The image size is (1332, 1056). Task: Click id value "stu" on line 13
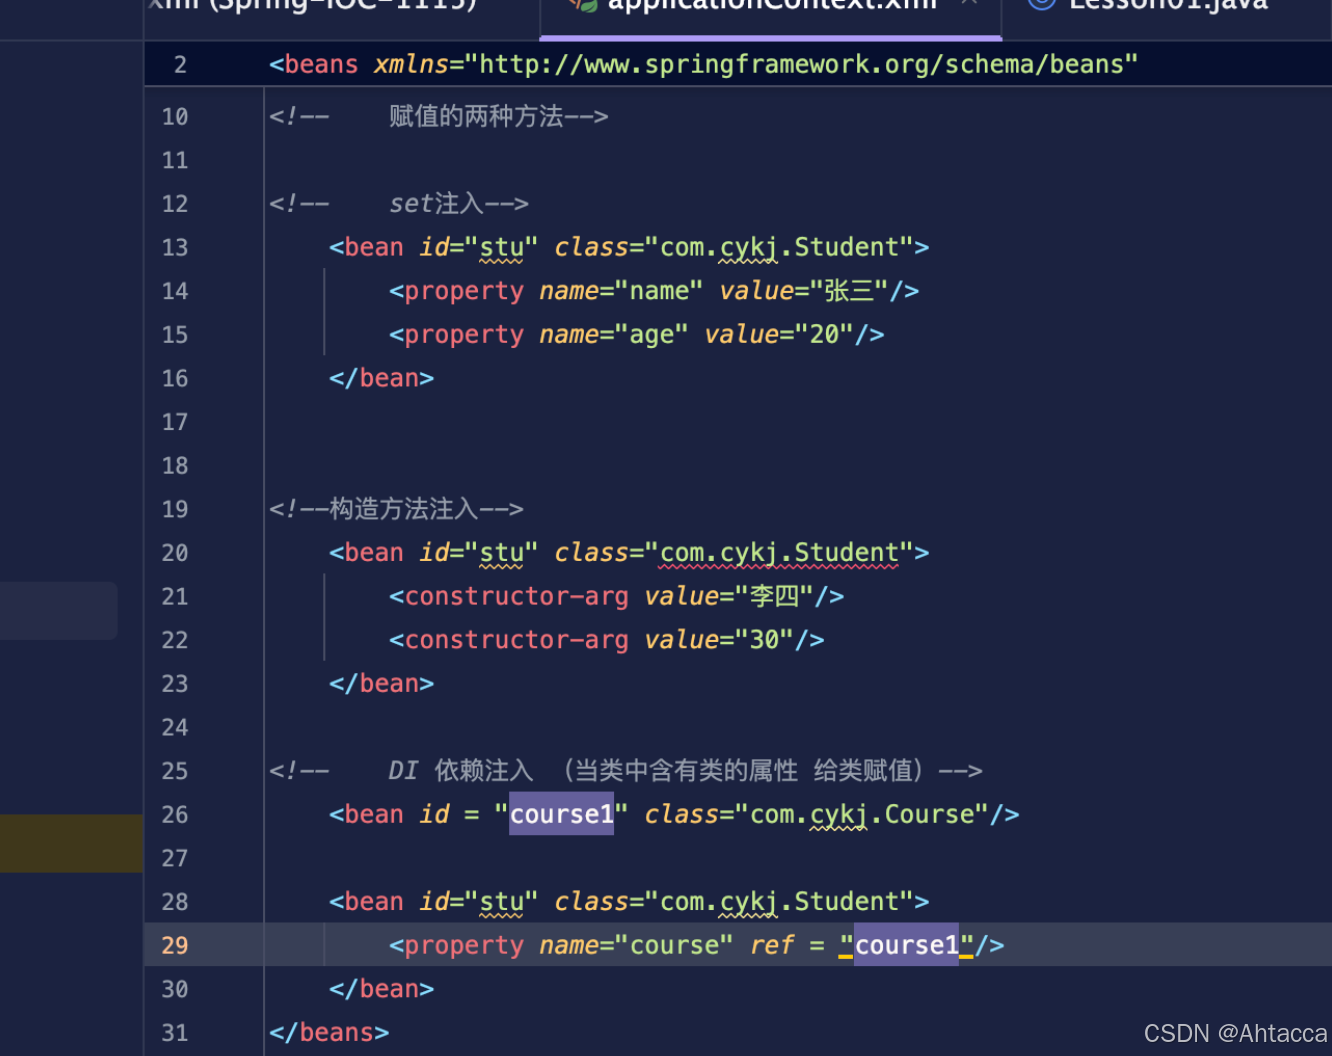[502, 248]
